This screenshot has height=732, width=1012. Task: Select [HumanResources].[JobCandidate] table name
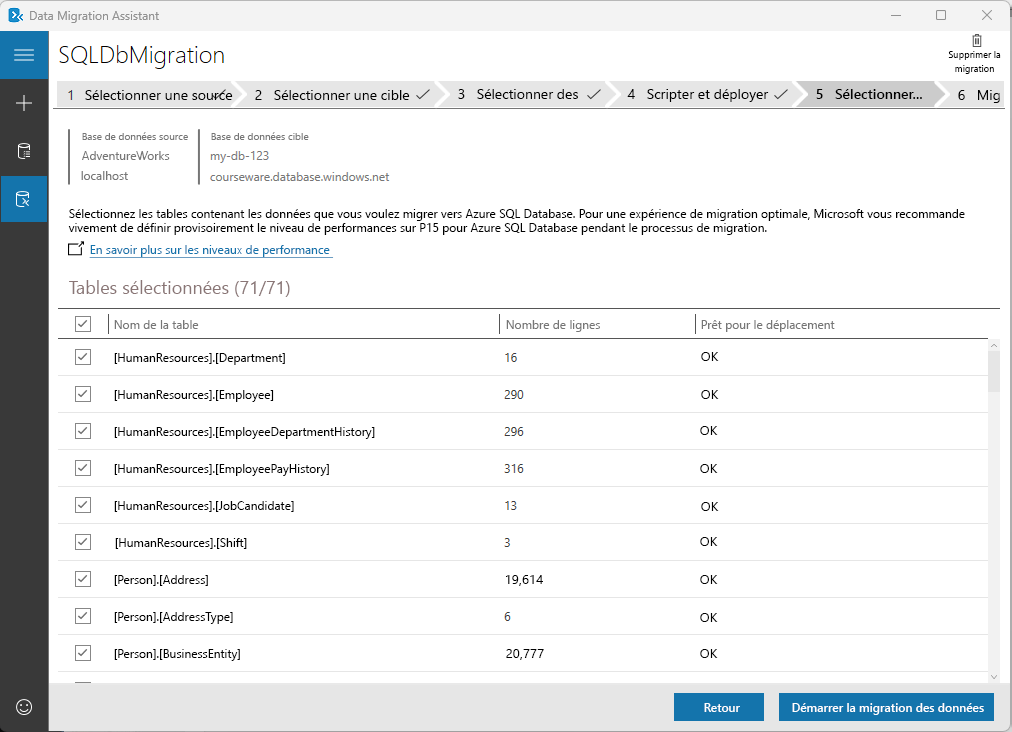click(x=204, y=505)
